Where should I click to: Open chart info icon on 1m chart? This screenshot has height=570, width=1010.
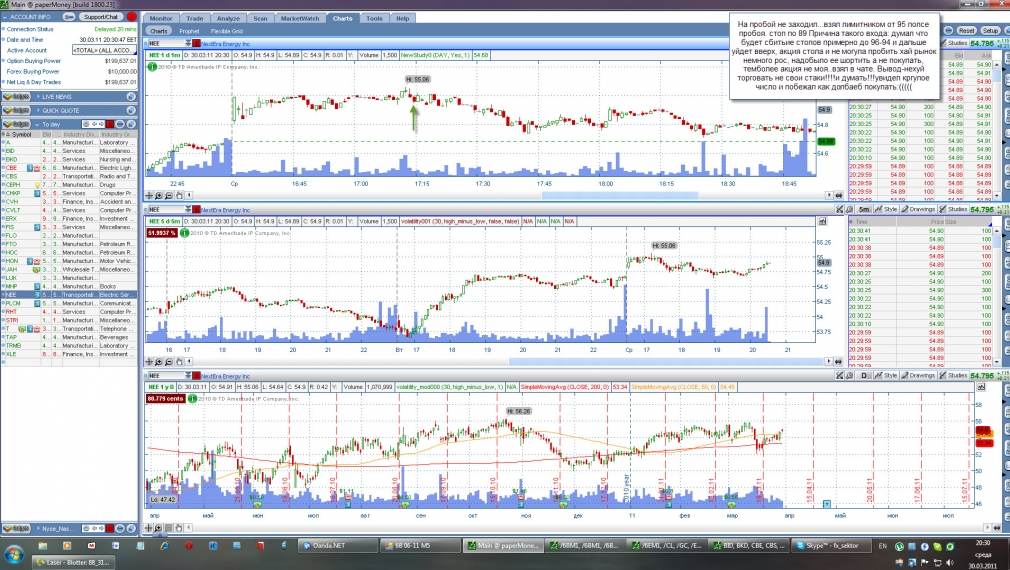pyautogui.click(x=153, y=66)
